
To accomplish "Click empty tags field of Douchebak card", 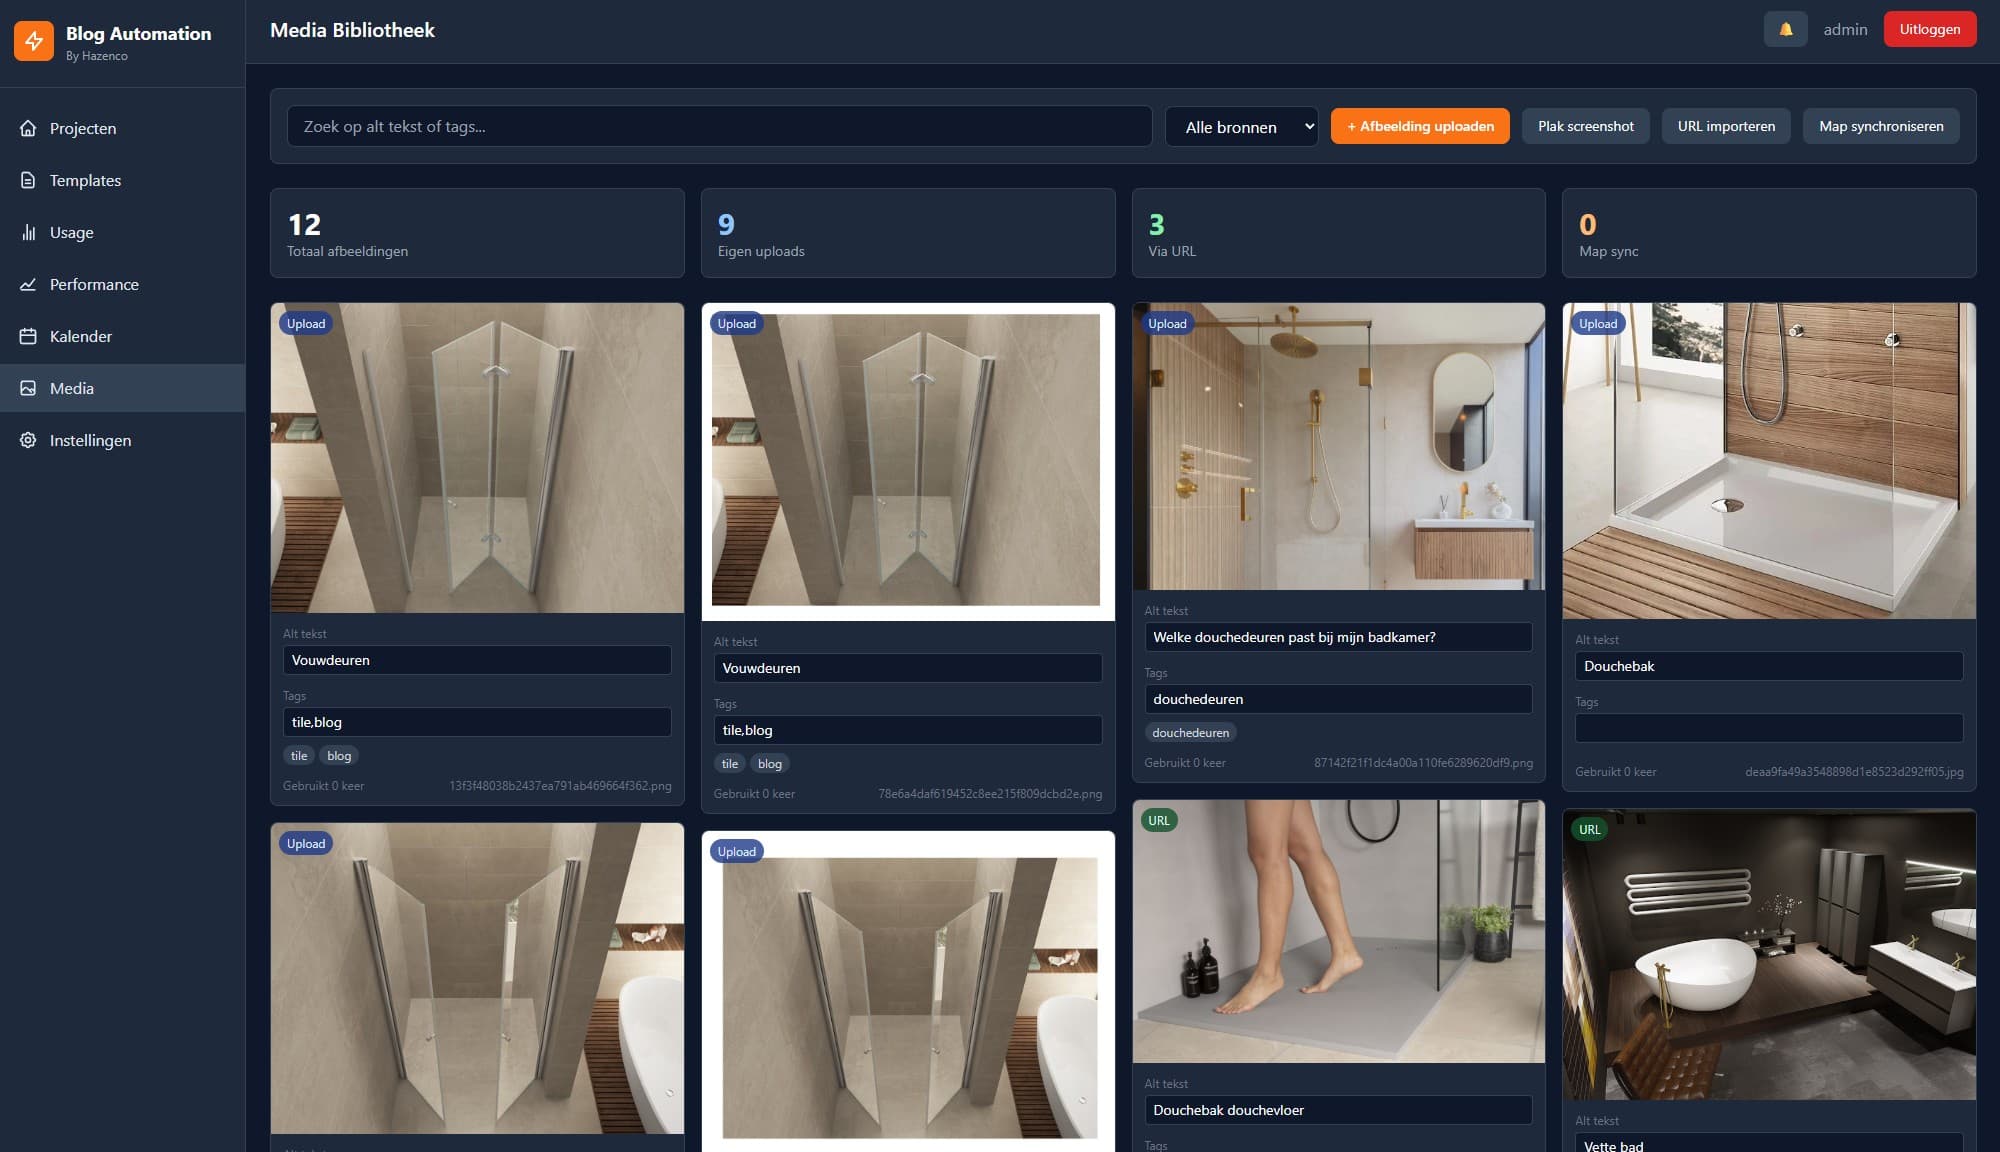I will (x=1769, y=728).
